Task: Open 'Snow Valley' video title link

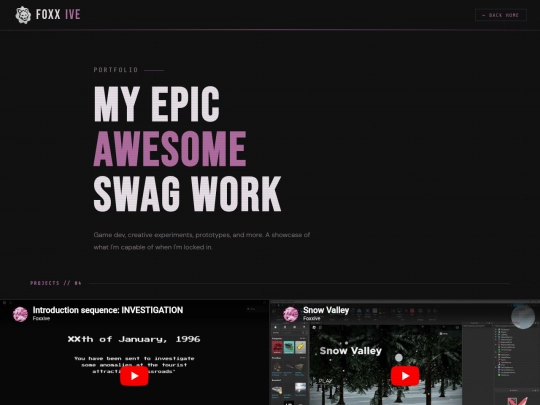Action: 326,310
